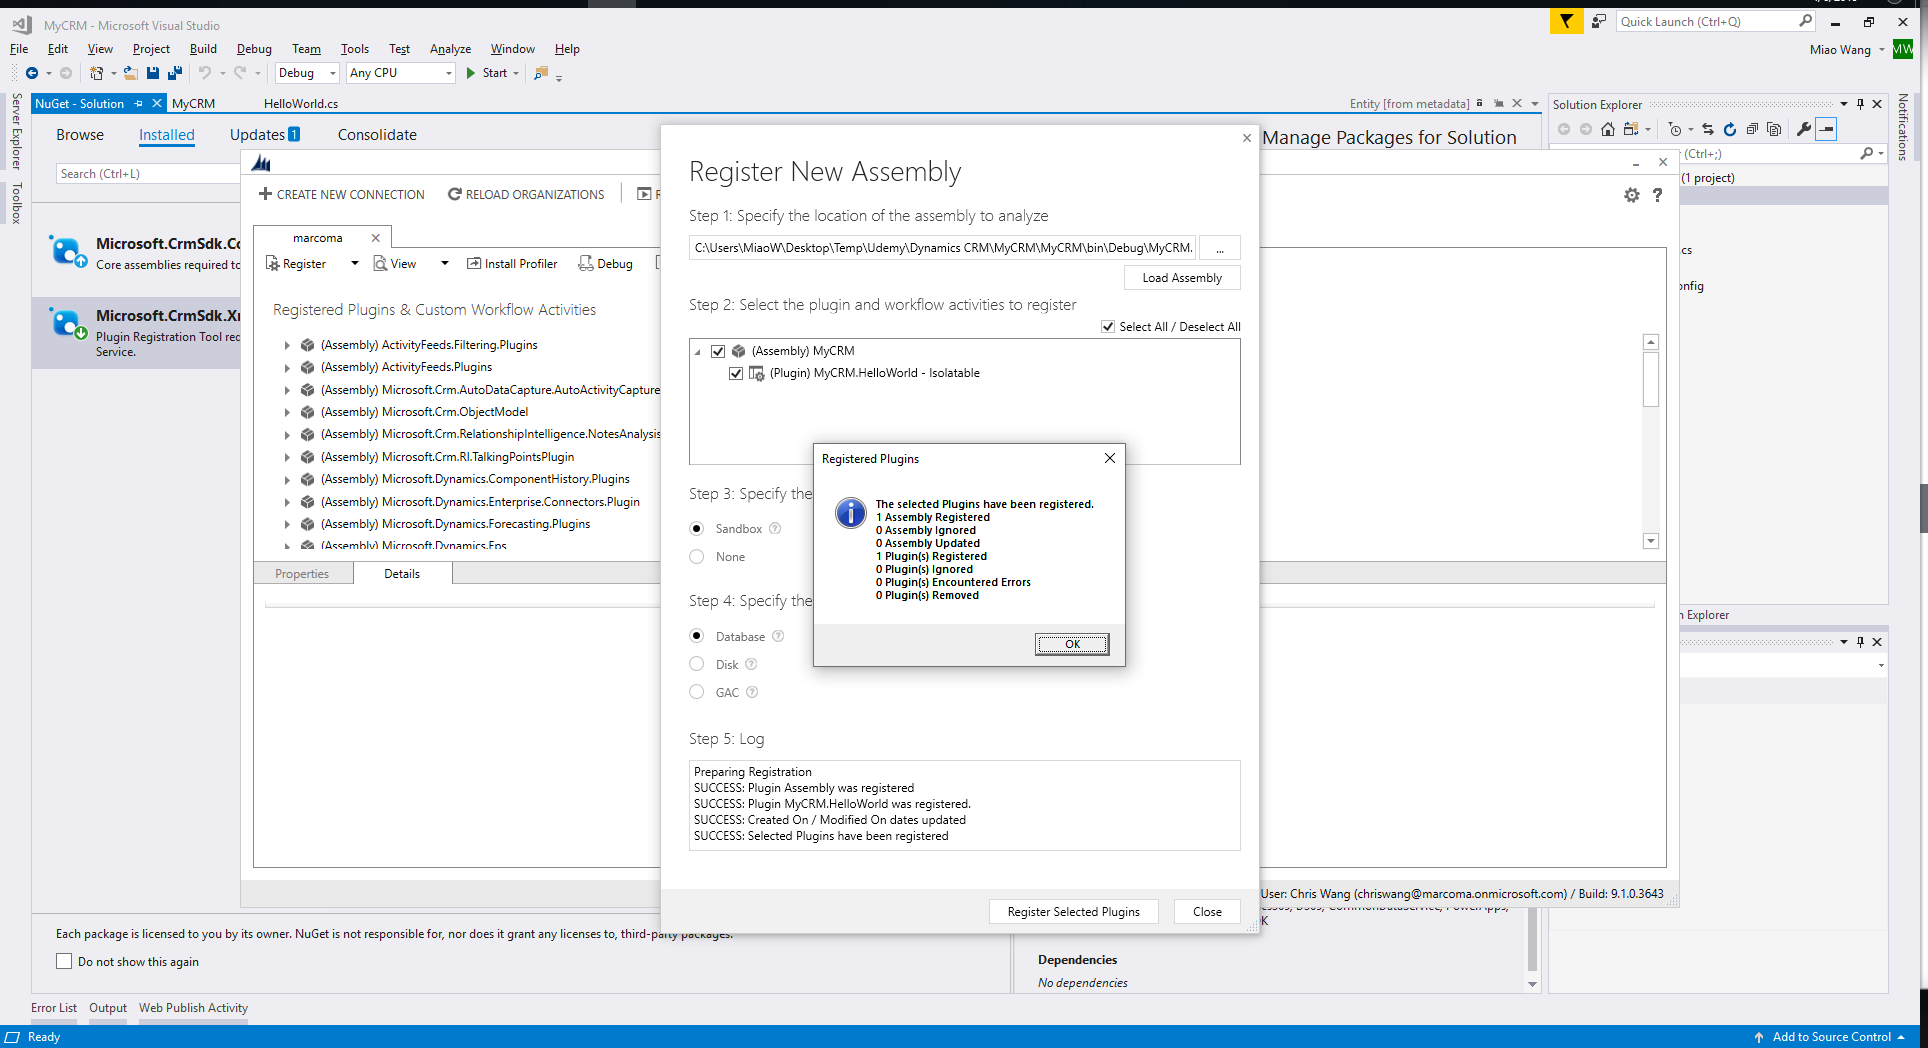Click RELOAD ORGANIZATIONS
The height and width of the screenshot is (1048, 1928).
coord(526,194)
